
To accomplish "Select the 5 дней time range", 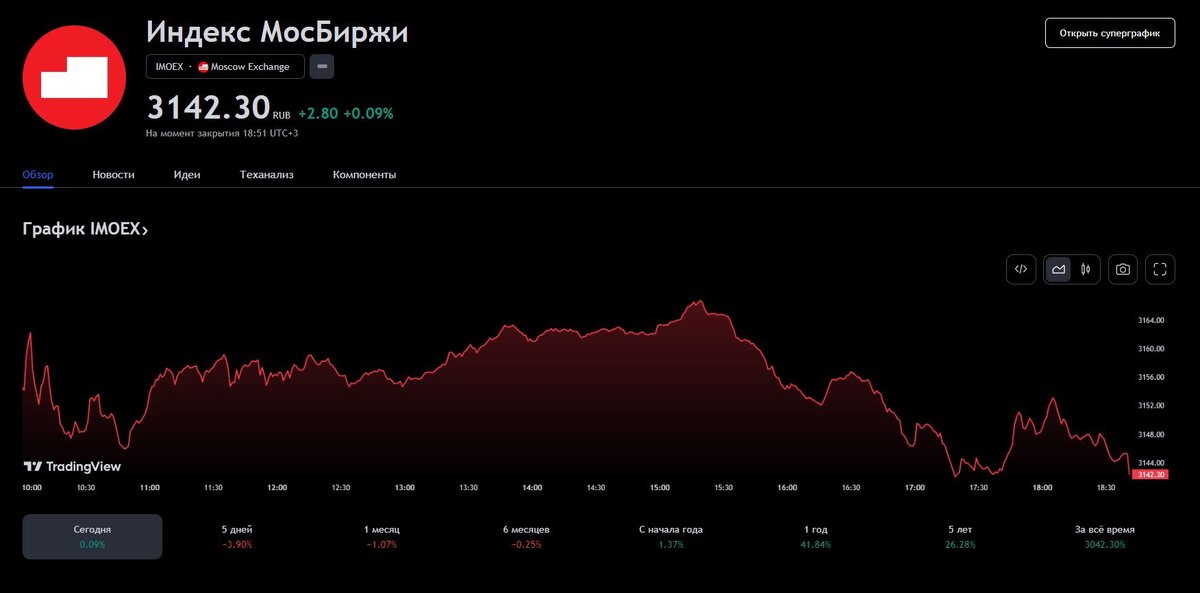I will coord(237,536).
